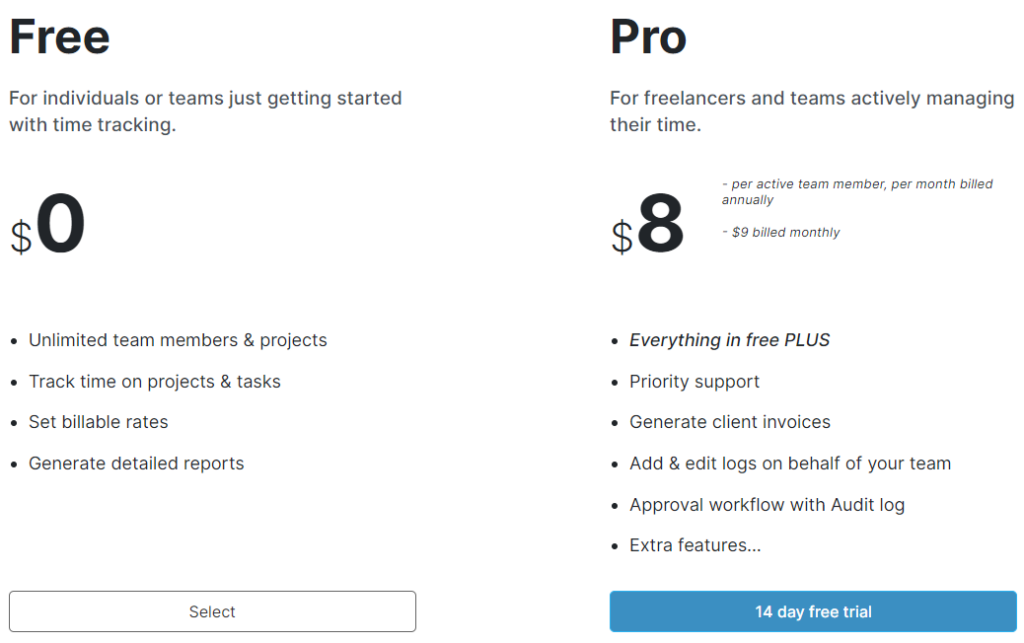Start the 14 day free trial
Screen dimensions: 1024x643
[813, 611]
